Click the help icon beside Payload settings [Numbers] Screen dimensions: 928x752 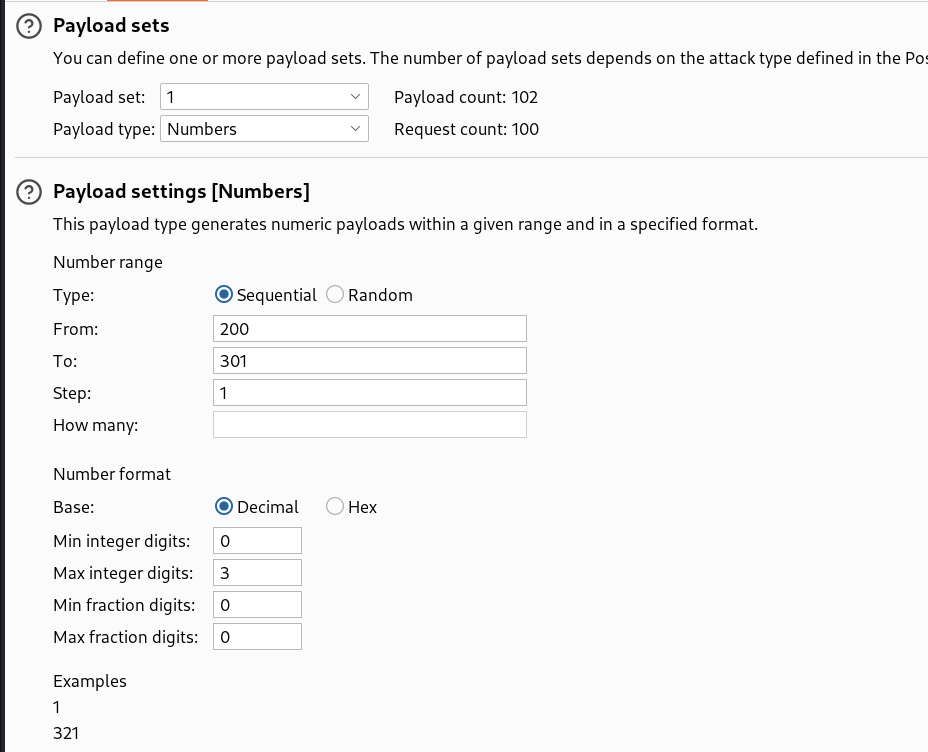(29, 191)
